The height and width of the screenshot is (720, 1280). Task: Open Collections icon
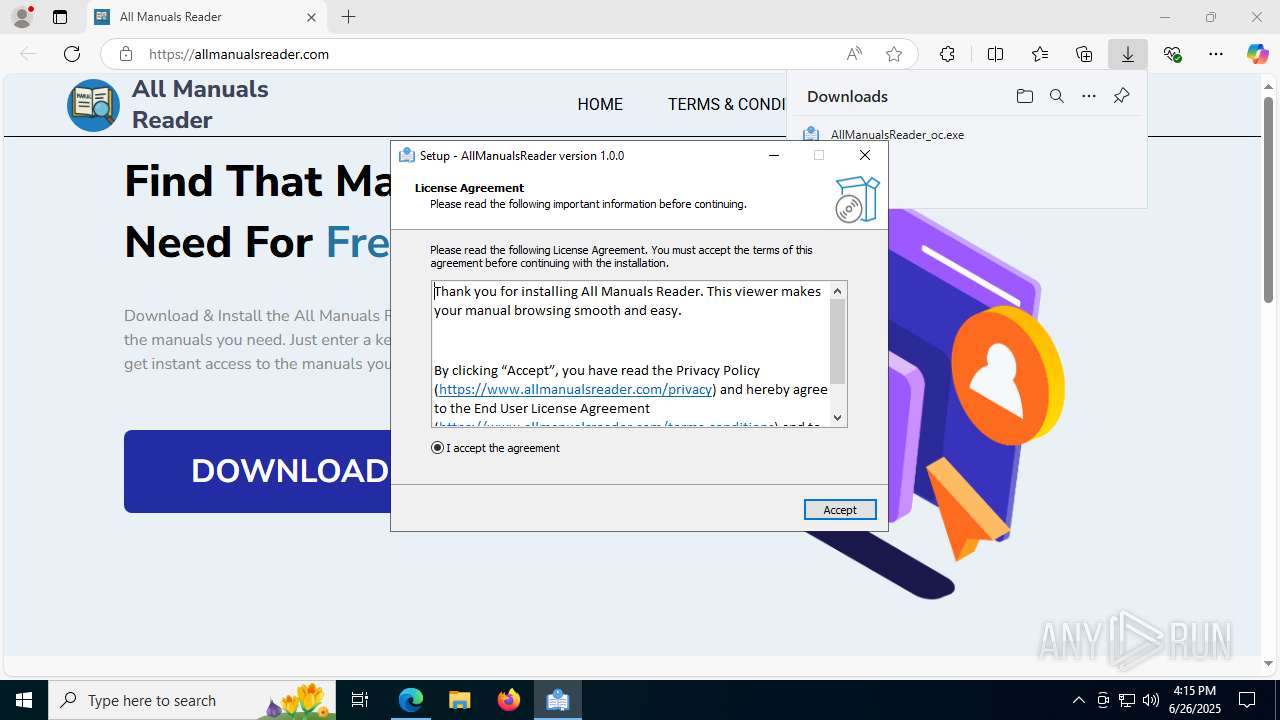(1084, 54)
